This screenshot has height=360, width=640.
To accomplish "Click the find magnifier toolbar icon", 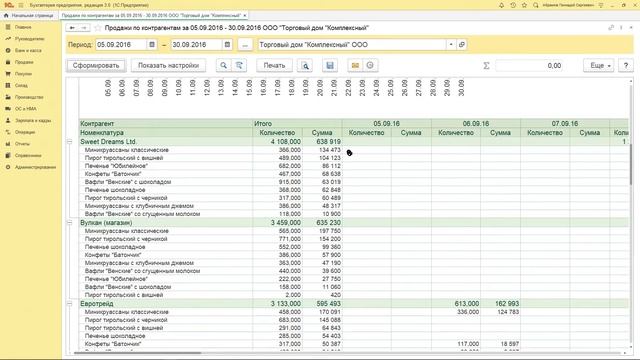I will click(x=223, y=65).
